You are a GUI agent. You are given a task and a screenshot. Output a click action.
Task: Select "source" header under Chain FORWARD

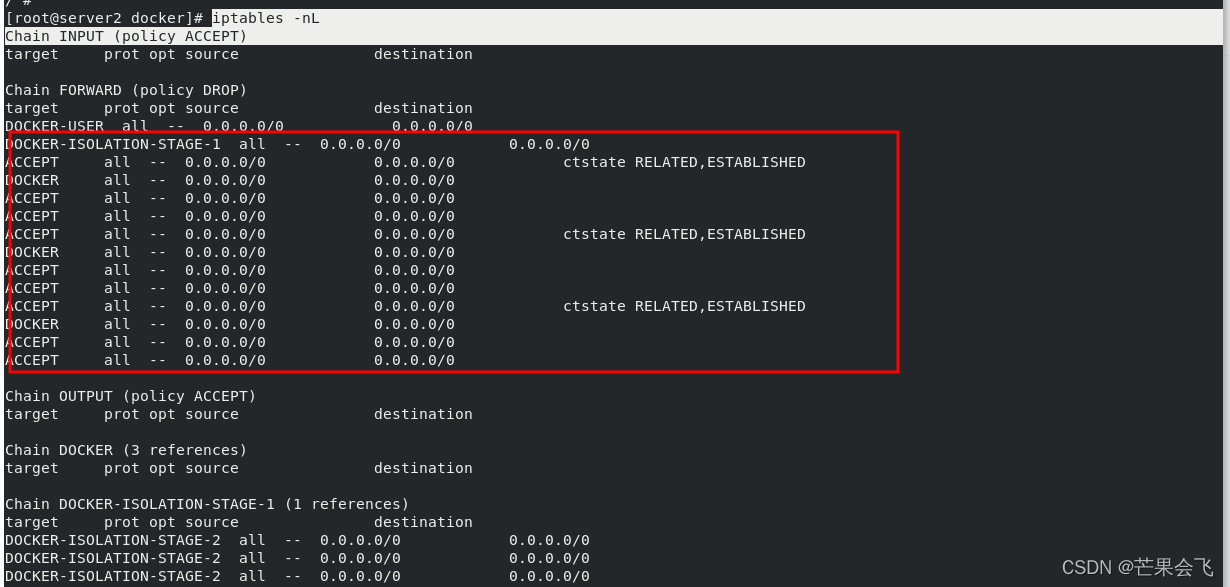(212, 108)
